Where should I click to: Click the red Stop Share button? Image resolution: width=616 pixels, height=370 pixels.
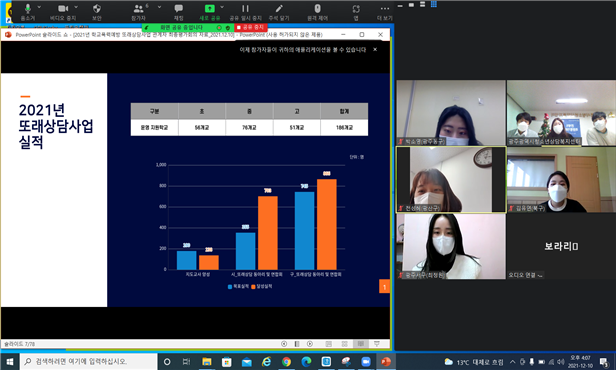tap(251, 27)
